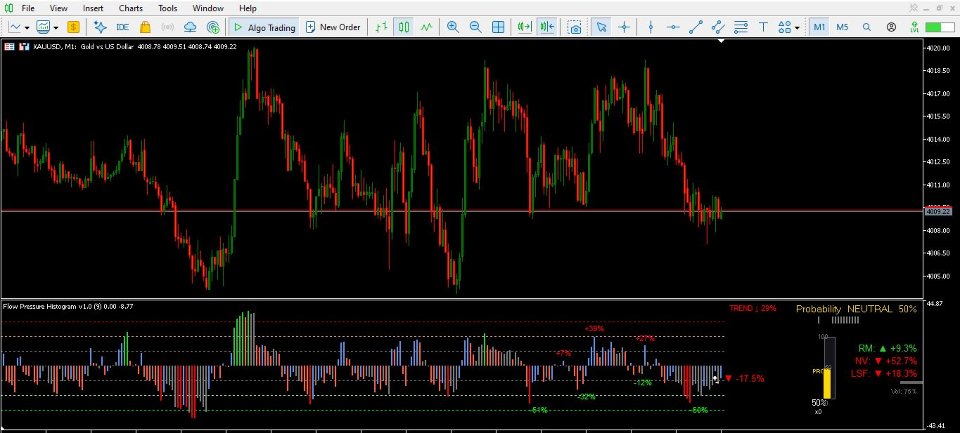Click the Probability NEUTRAL 50% text
The height and width of the screenshot is (433, 960).
point(856,309)
